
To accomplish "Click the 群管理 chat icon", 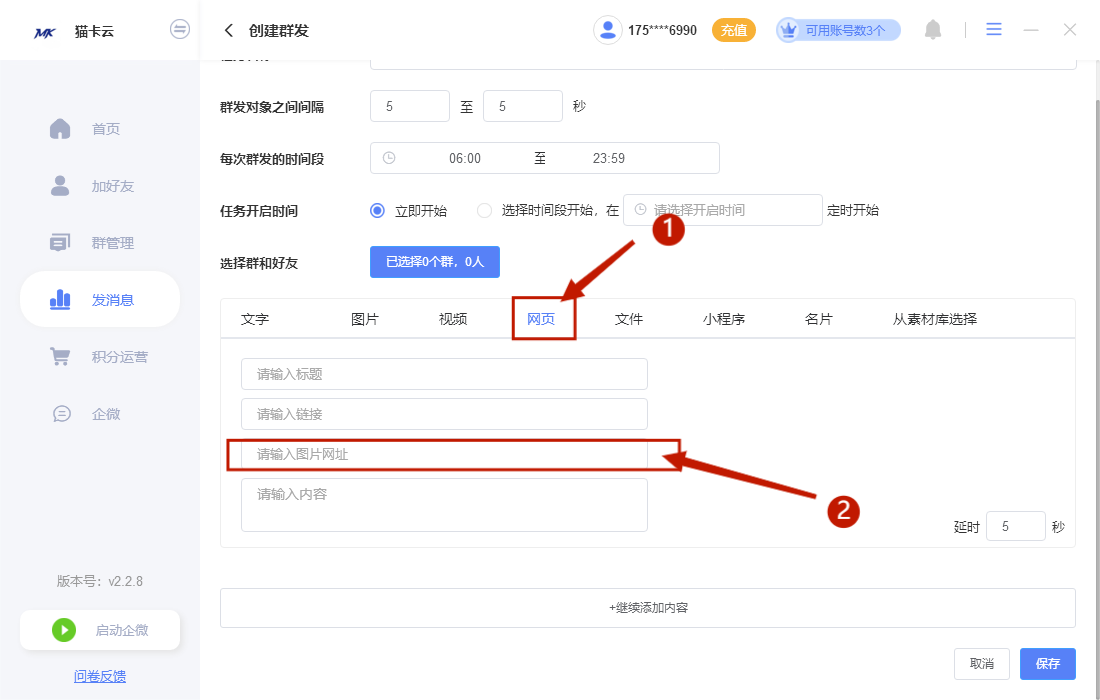I will (x=60, y=243).
